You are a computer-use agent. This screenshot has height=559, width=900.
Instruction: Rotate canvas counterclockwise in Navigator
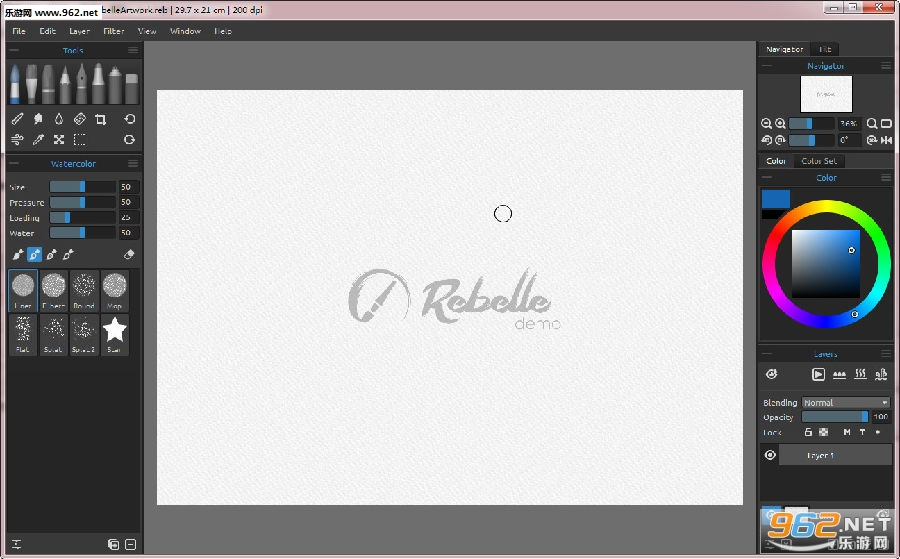coord(766,140)
